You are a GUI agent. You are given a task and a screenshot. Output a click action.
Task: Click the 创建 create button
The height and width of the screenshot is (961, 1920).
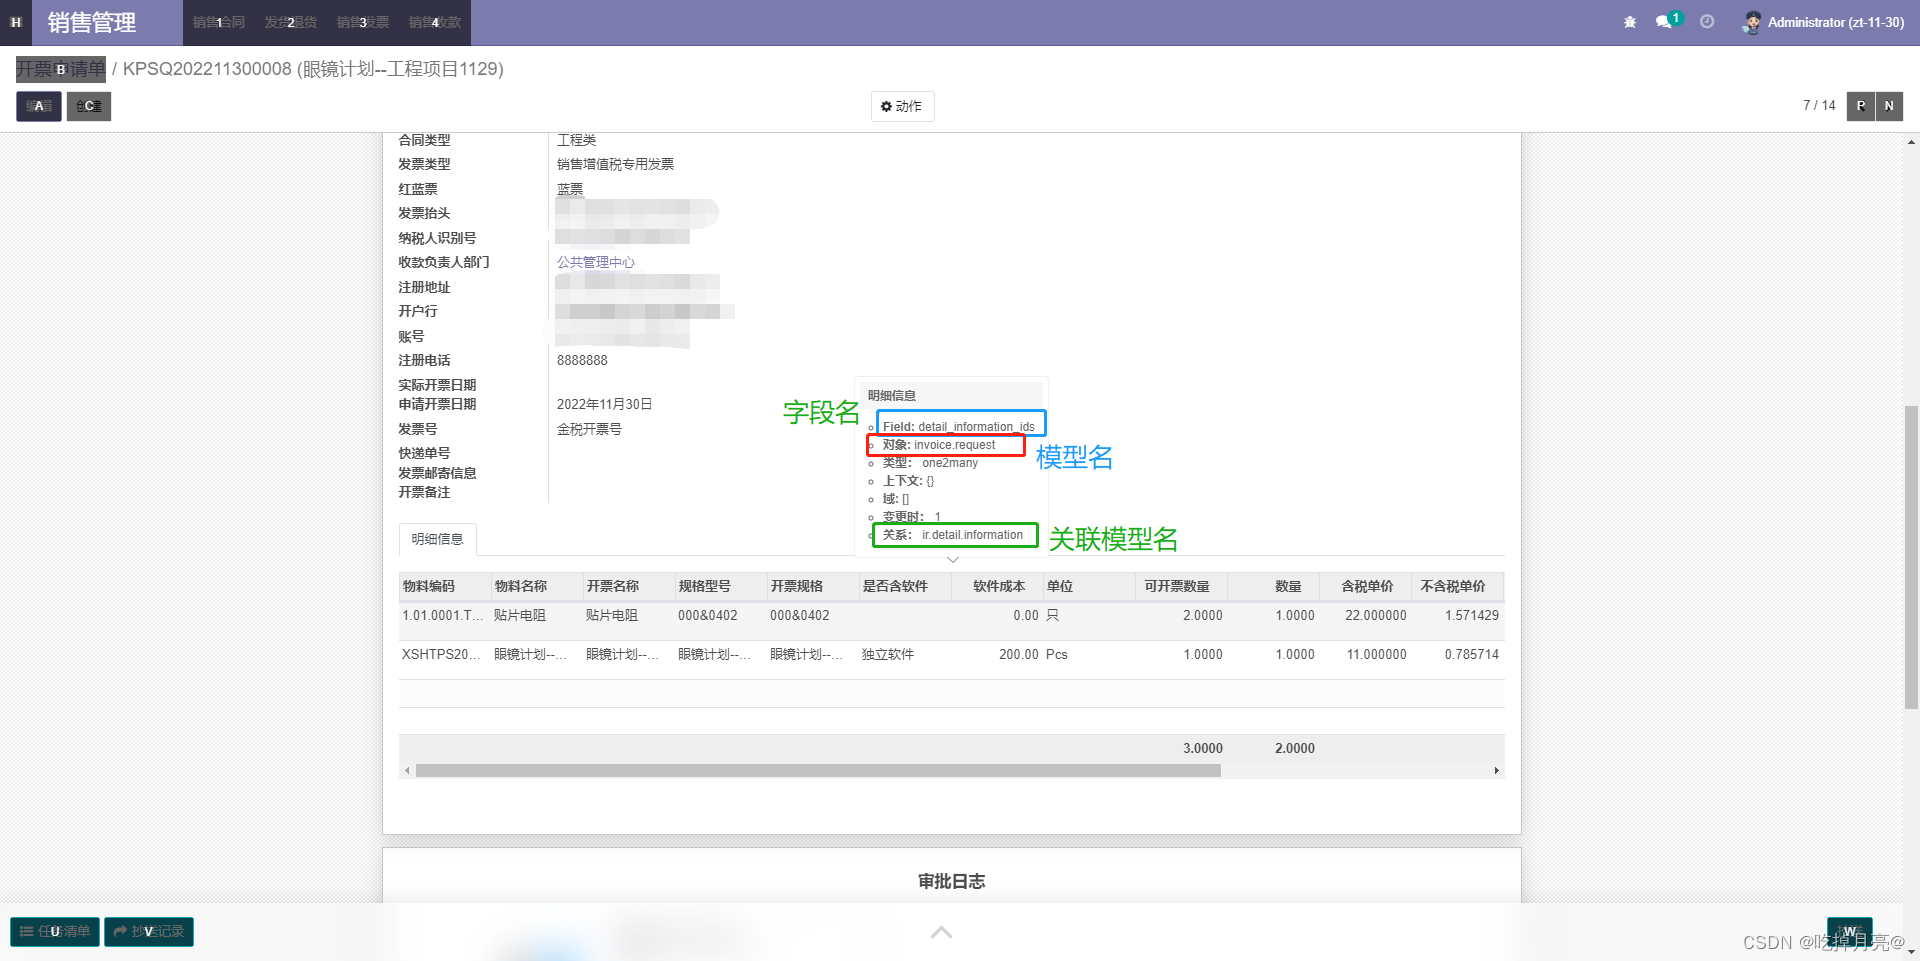[x=89, y=106]
